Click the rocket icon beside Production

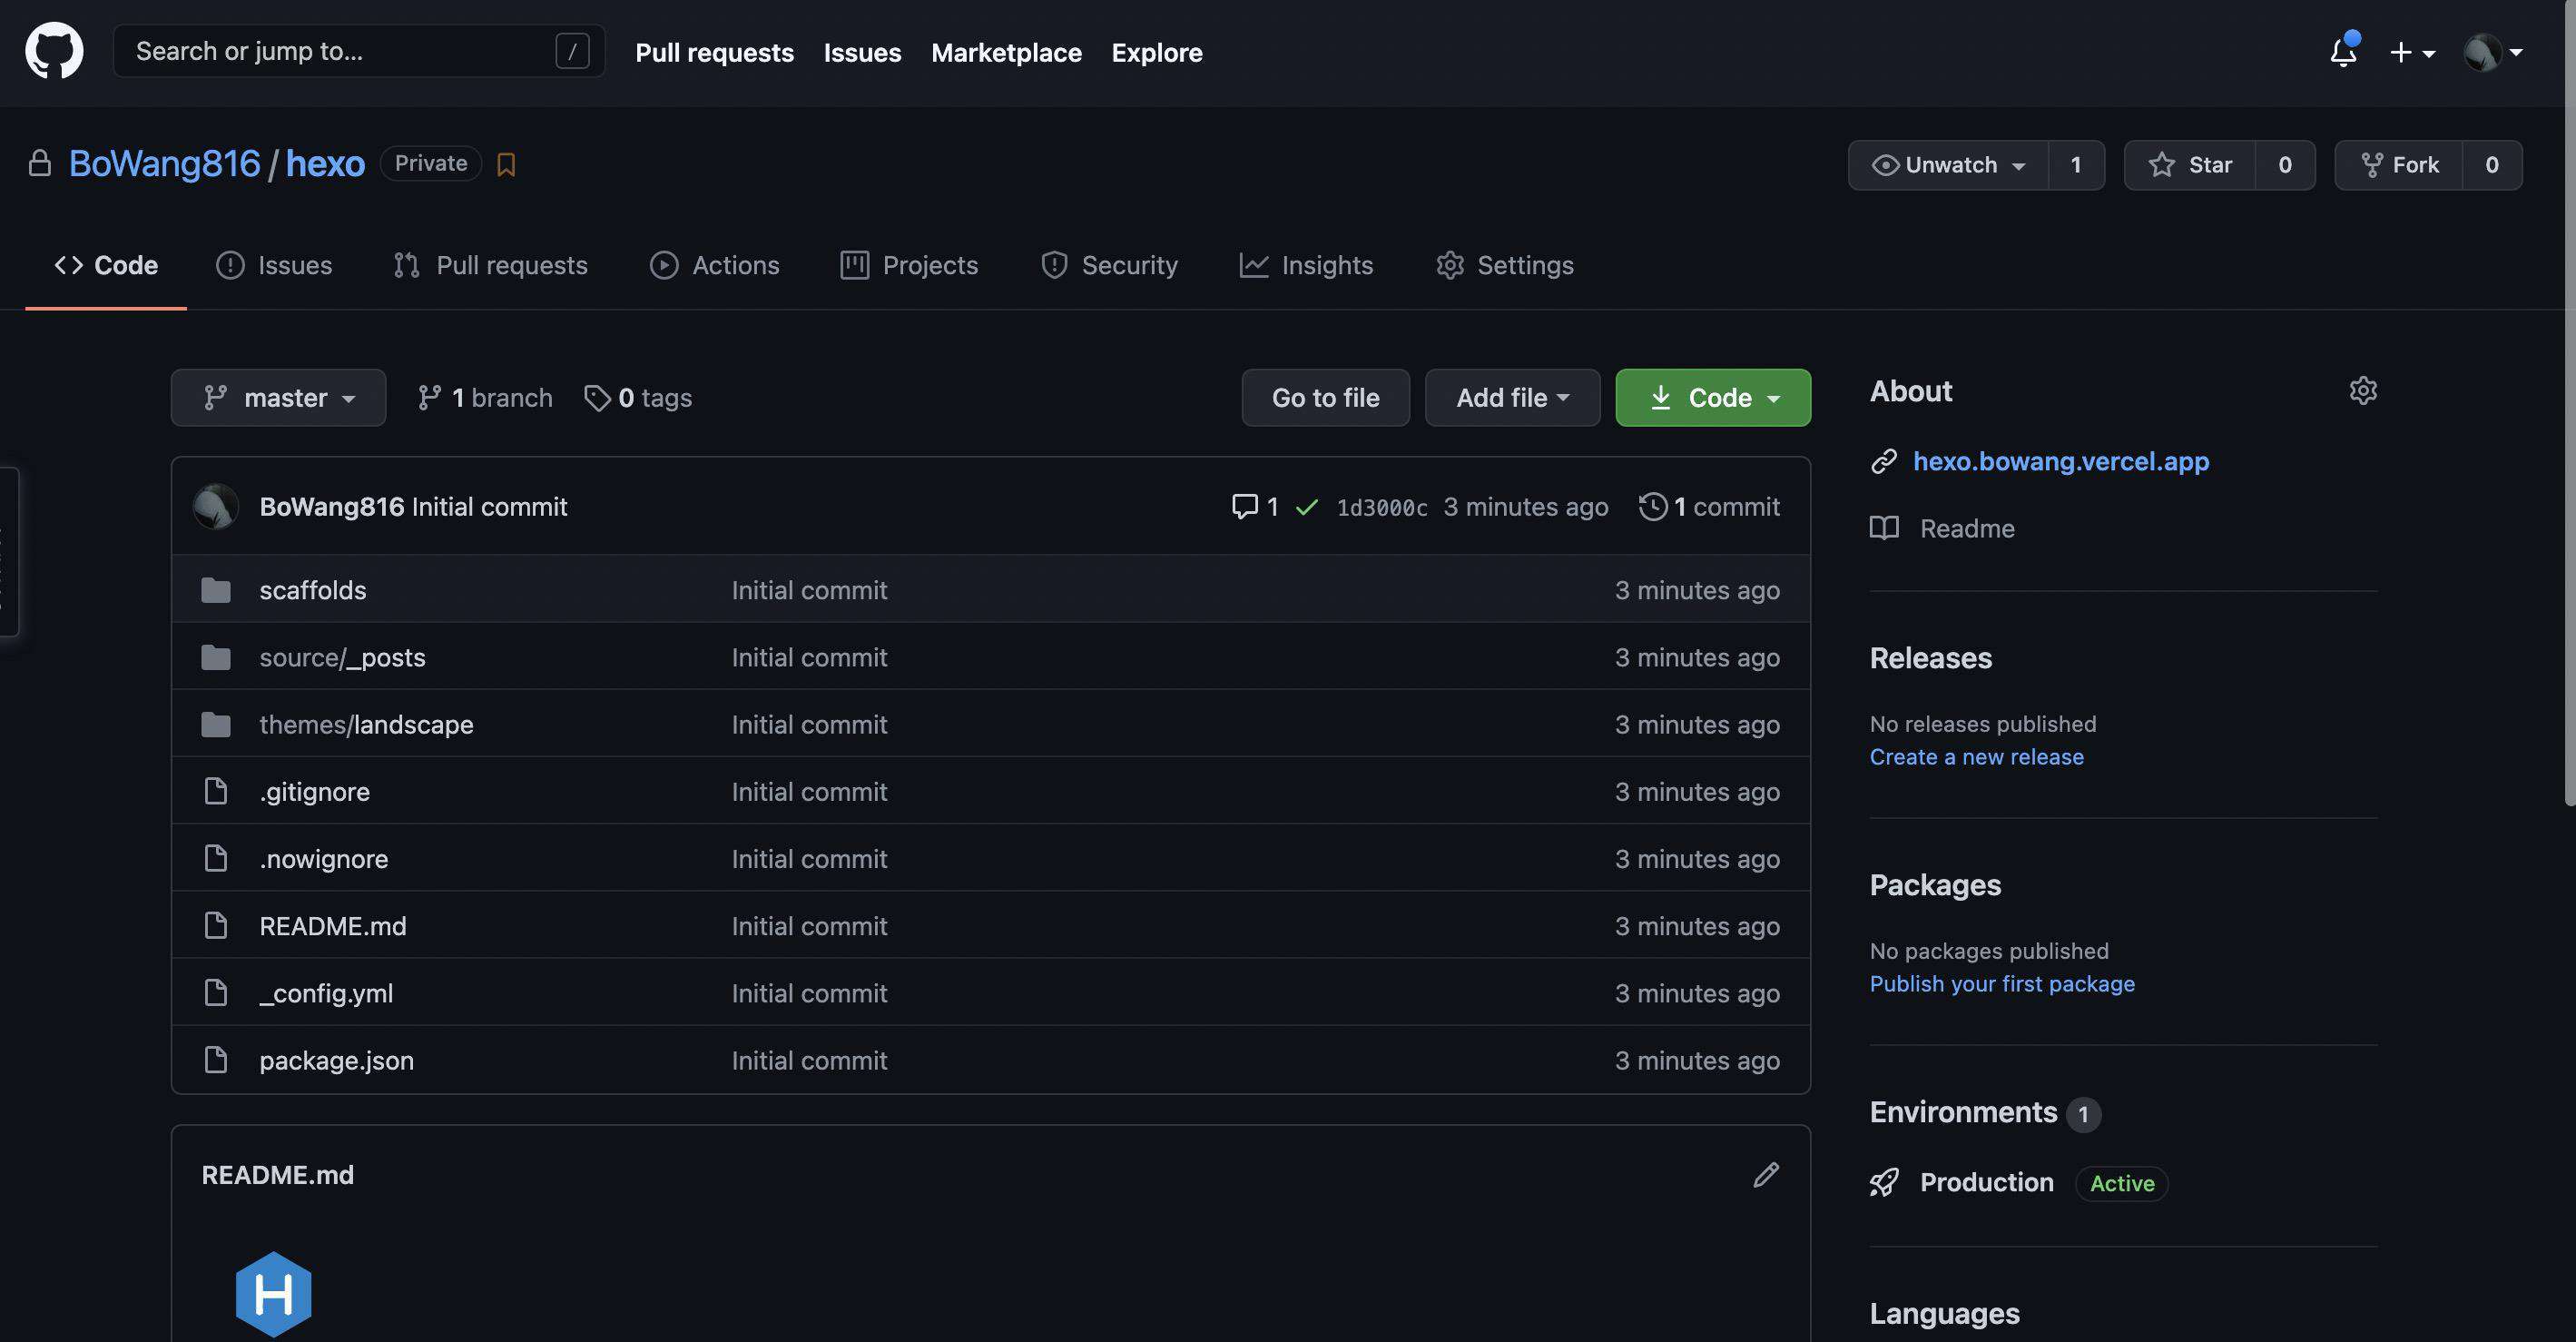click(1884, 1183)
